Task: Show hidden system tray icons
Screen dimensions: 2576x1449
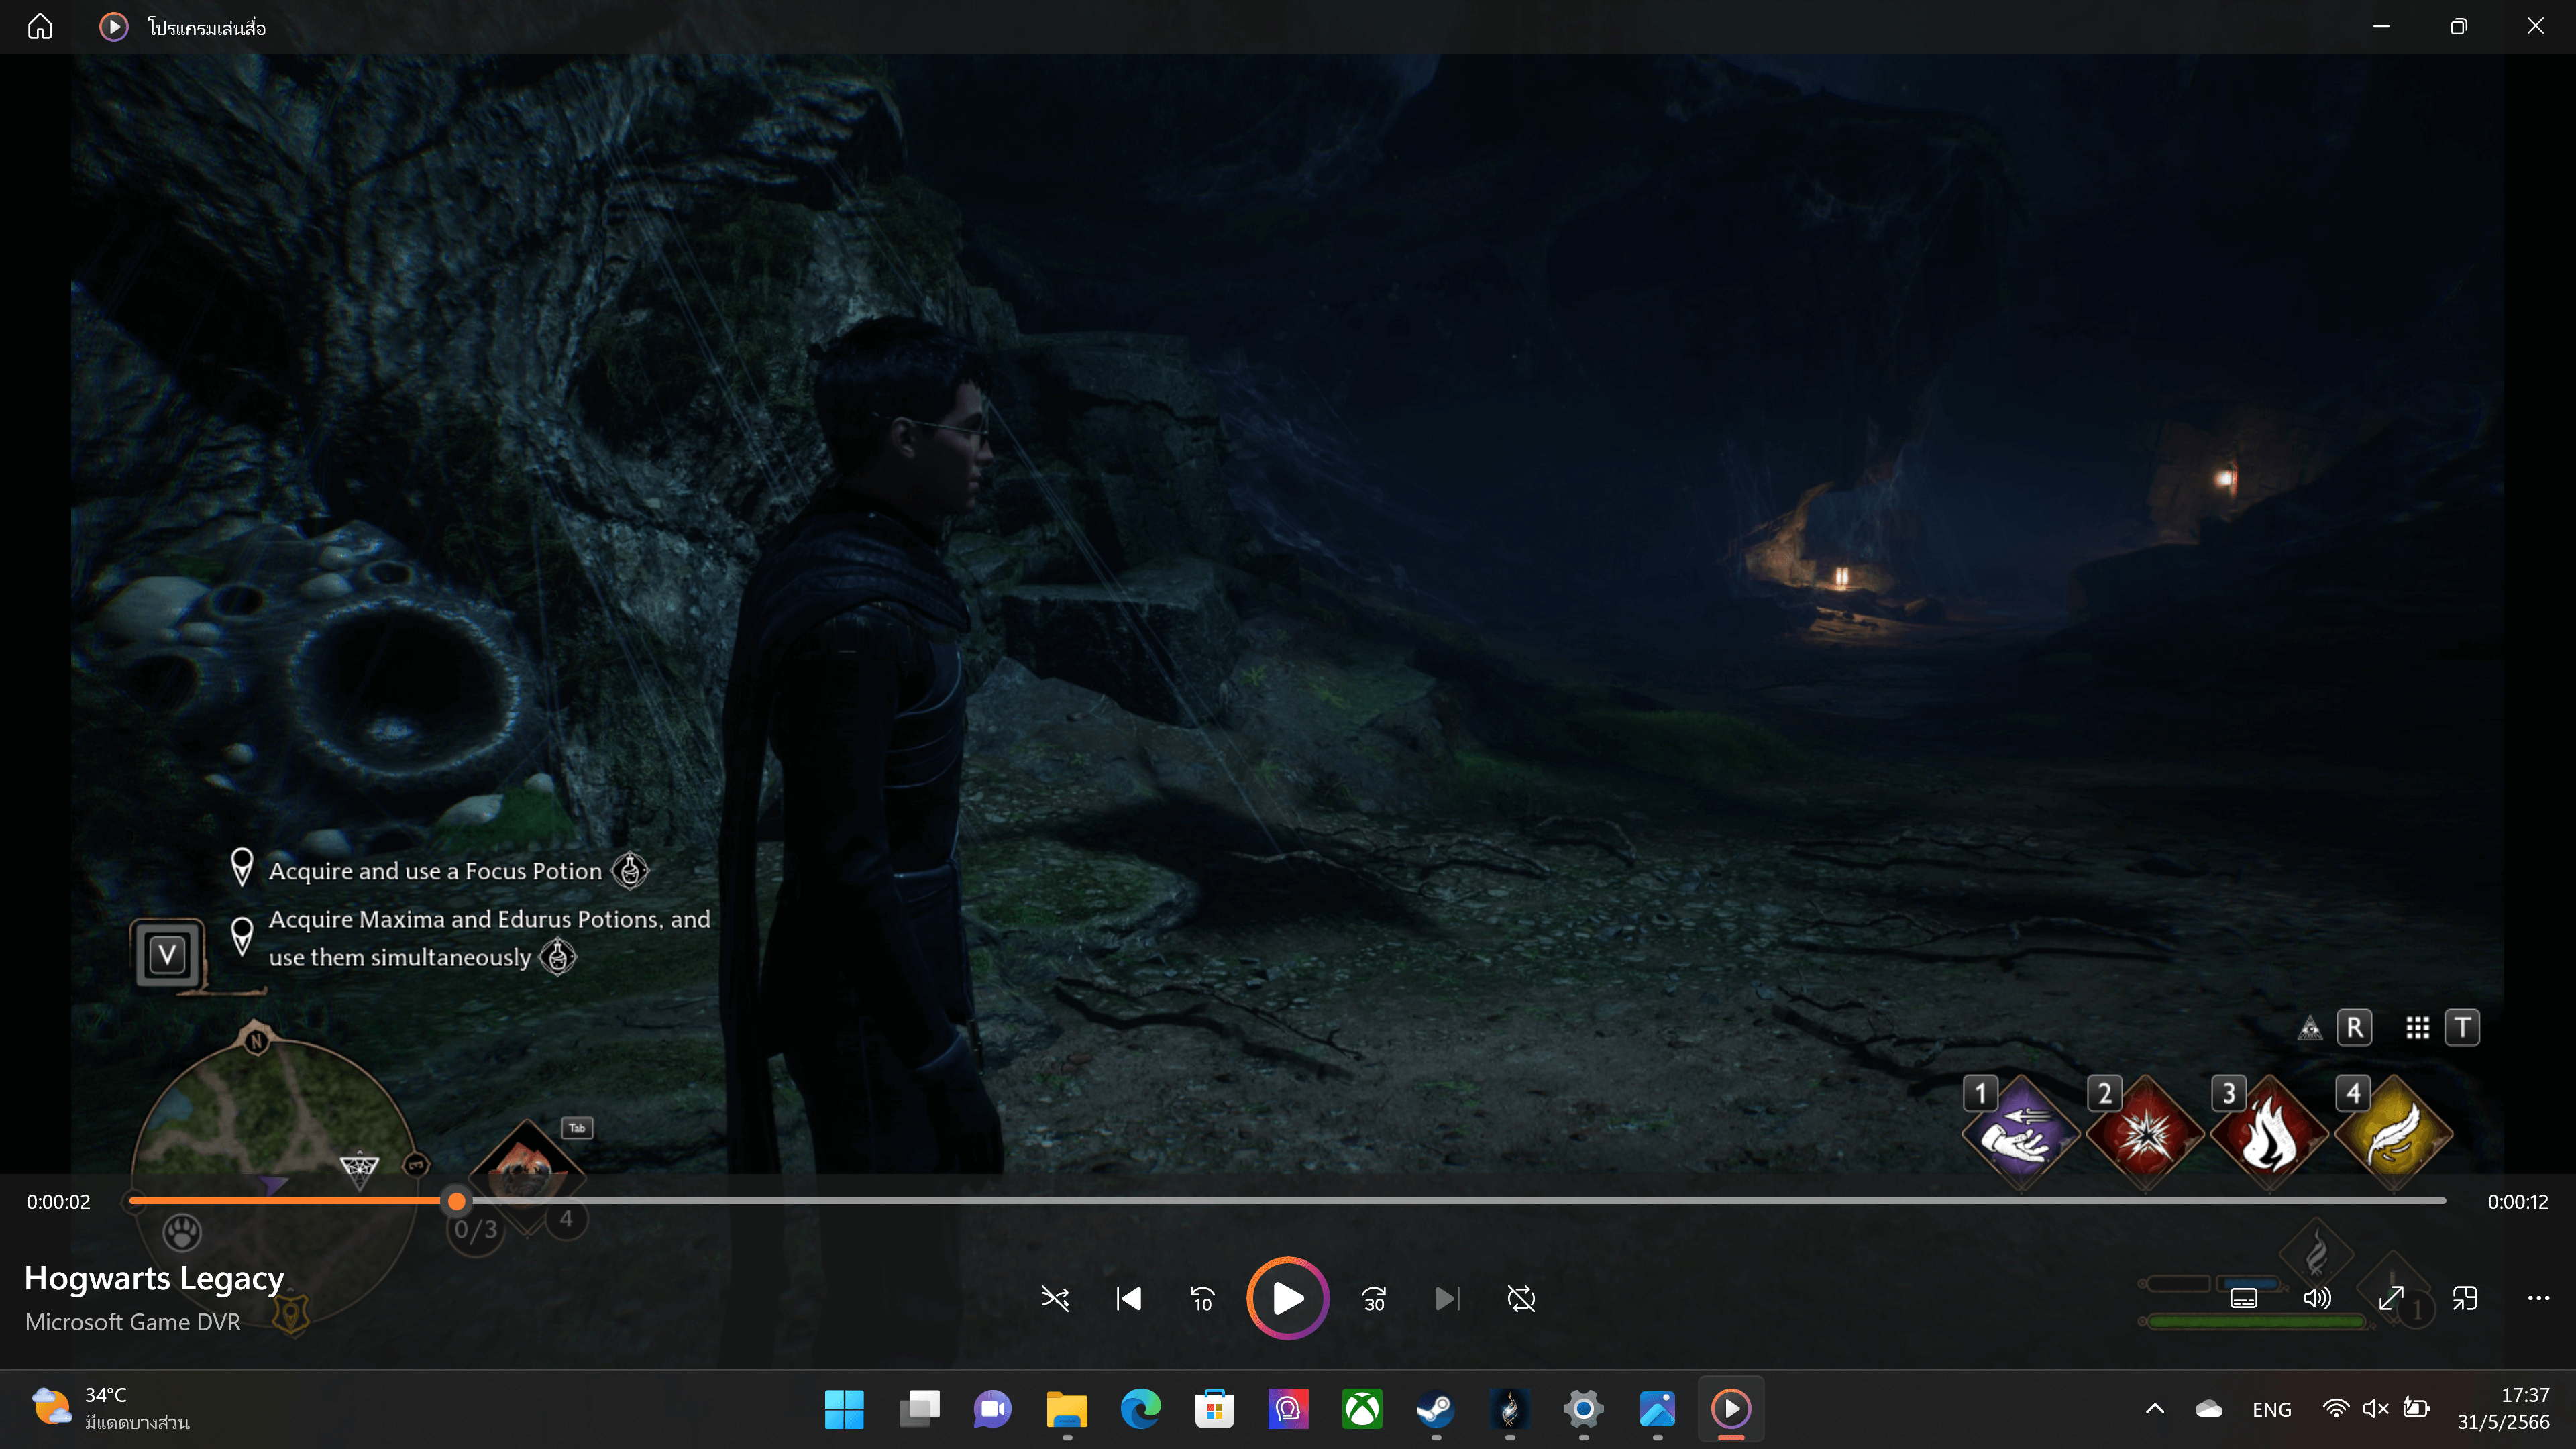Action: pyautogui.click(x=2154, y=1409)
